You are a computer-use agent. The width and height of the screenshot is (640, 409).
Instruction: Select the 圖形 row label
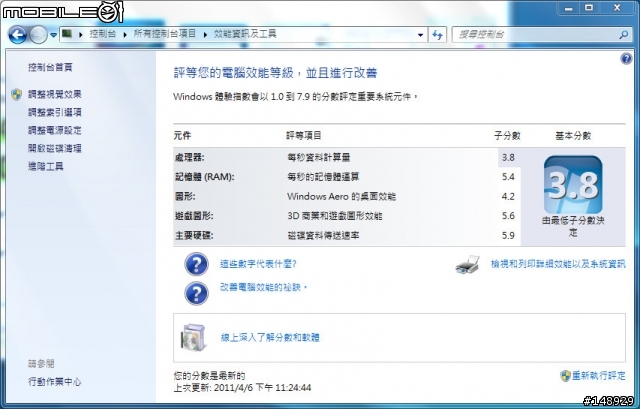(185, 196)
